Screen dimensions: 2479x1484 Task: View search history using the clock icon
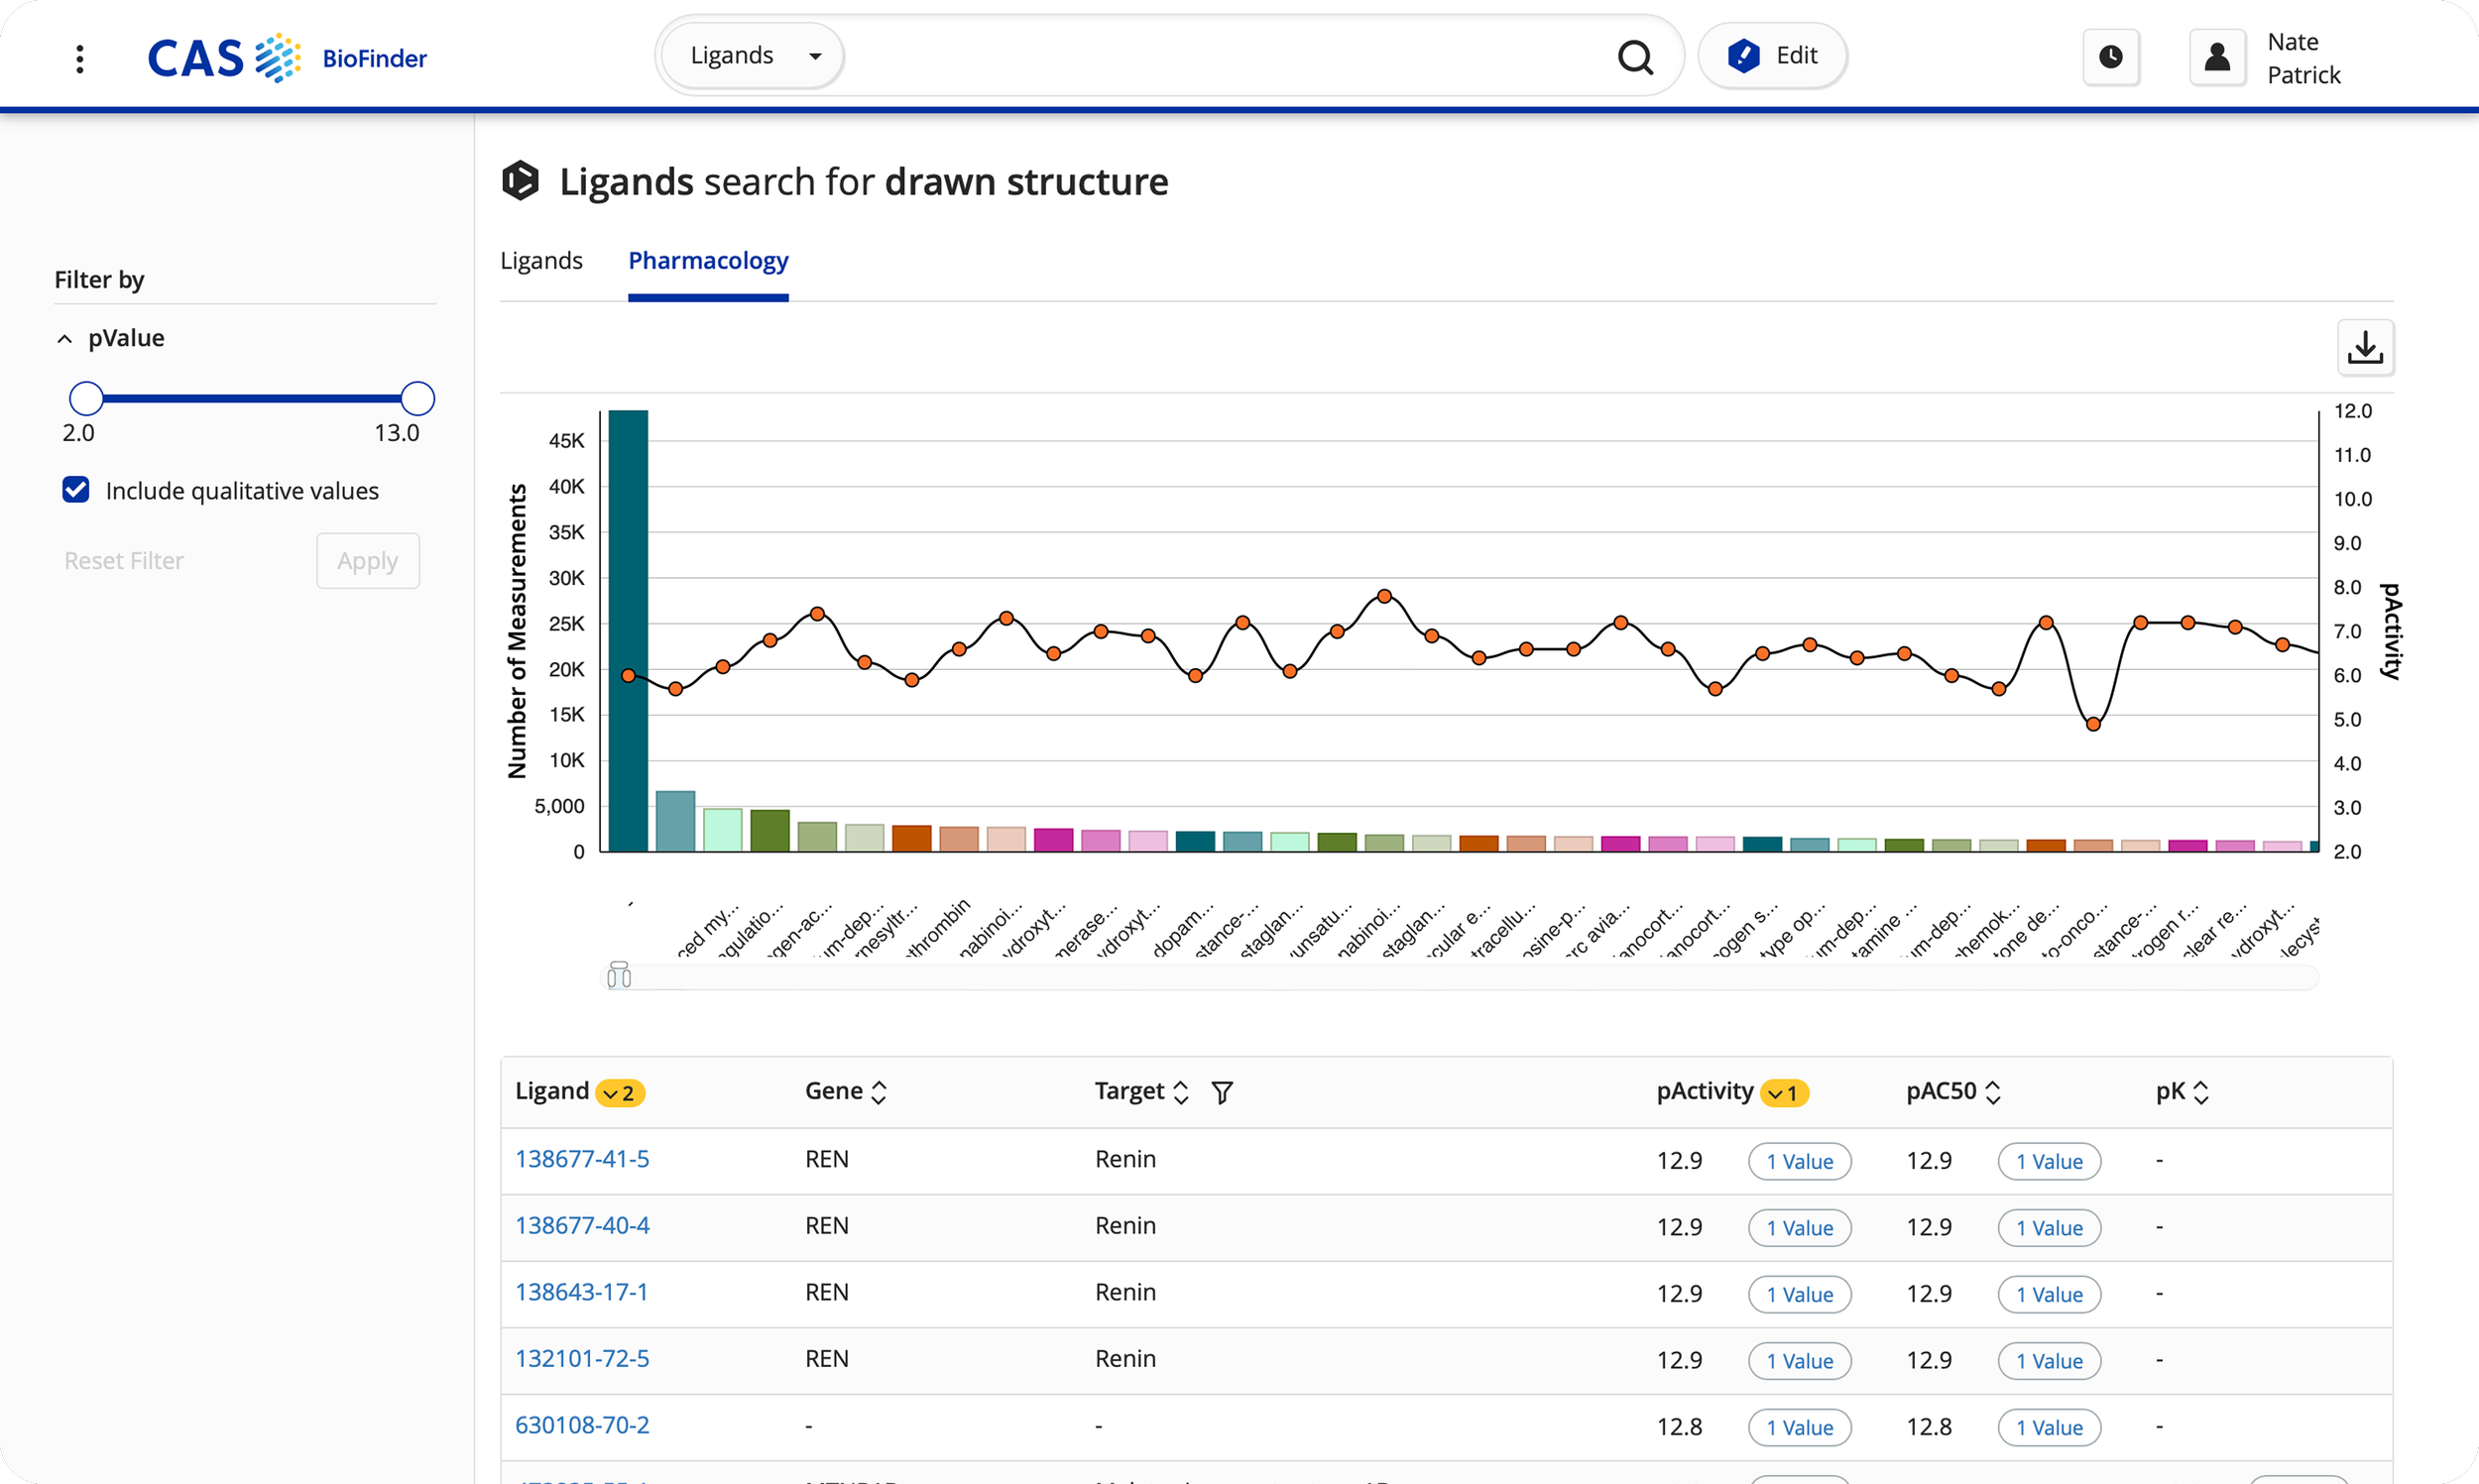[2111, 57]
